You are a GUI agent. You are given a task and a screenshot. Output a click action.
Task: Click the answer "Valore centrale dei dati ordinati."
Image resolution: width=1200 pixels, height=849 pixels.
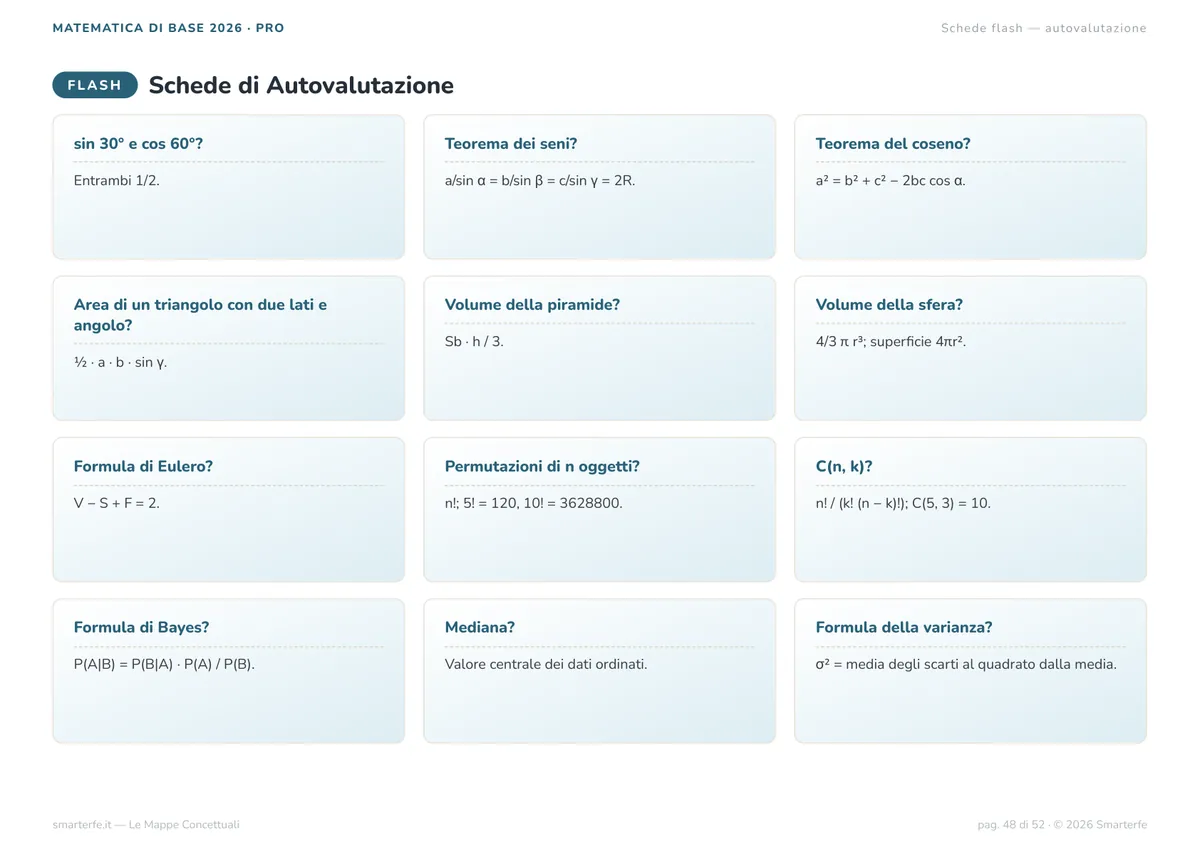tap(546, 665)
